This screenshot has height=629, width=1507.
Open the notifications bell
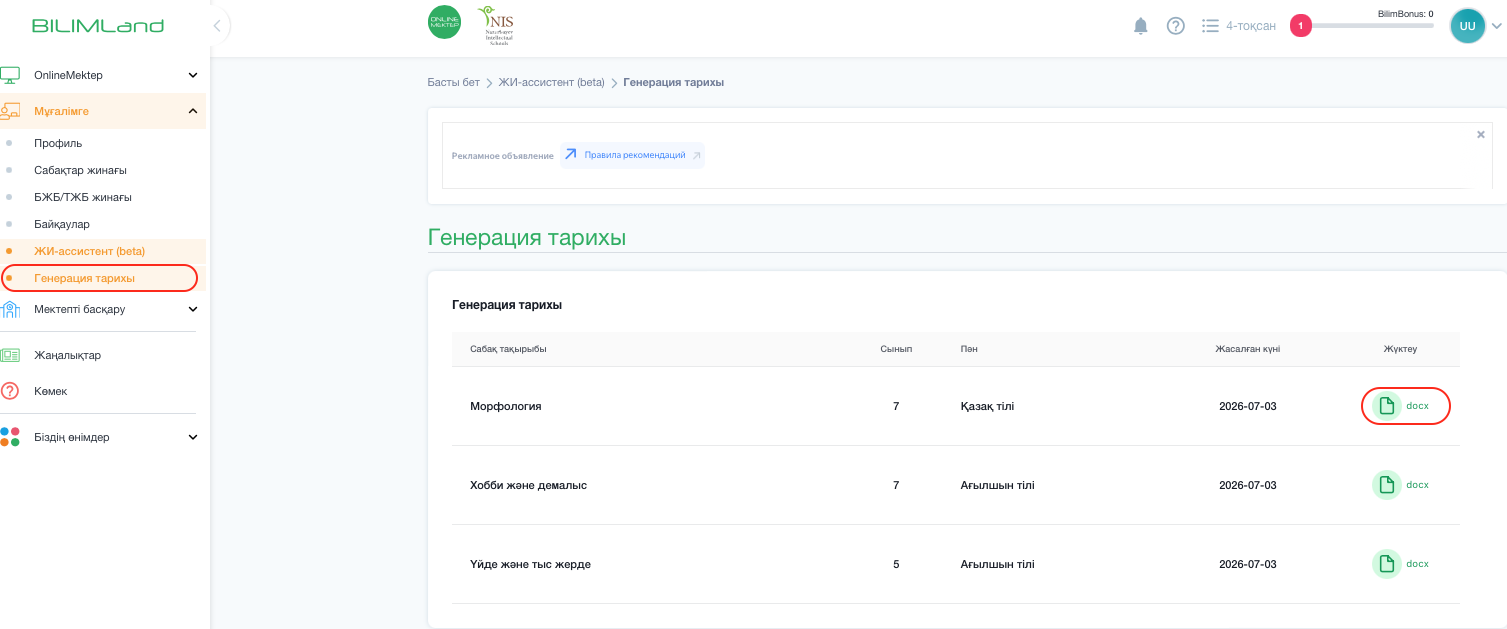pyautogui.click(x=1141, y=26)
